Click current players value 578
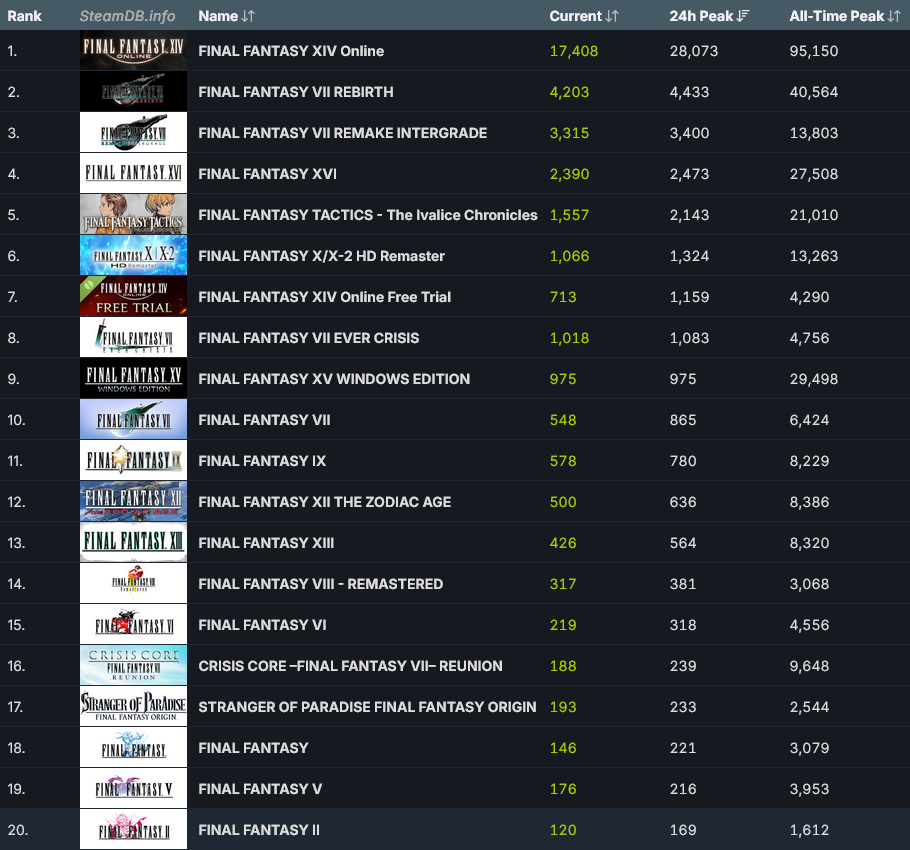This screenshot has height=850, width=910. pos(563,461)
